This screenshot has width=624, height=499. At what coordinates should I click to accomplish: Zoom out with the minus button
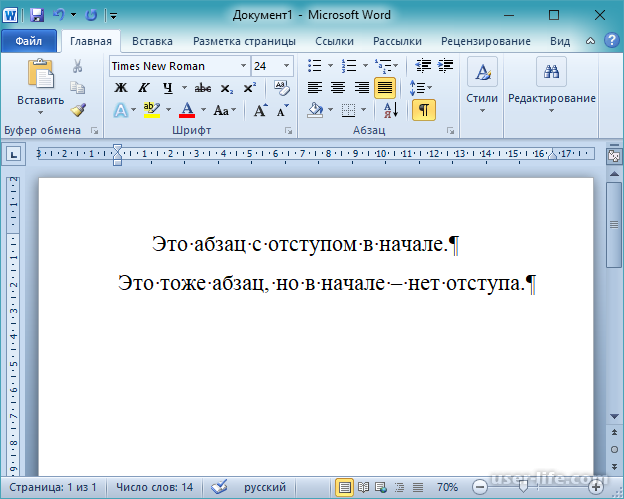coord(480,487)
